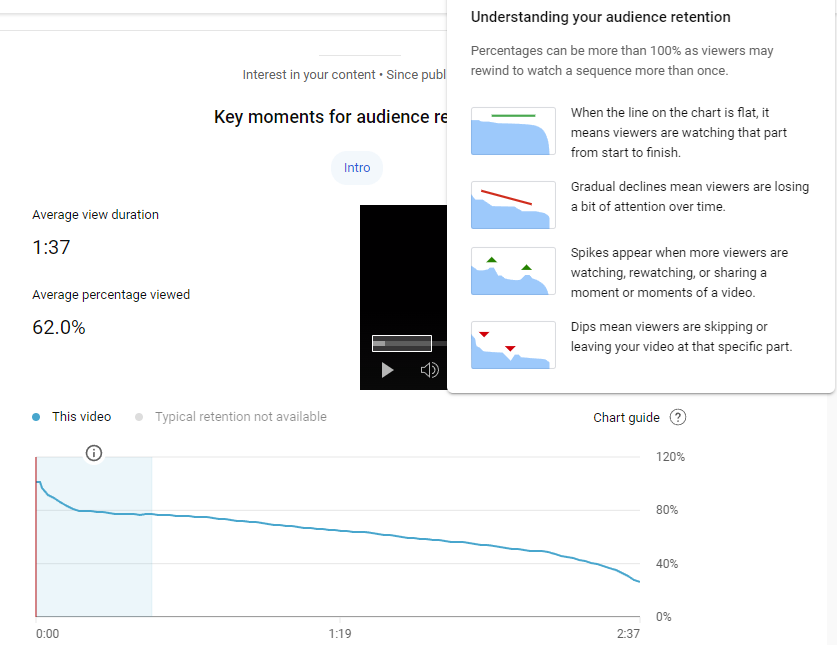Image resolution: width=837 pixels, height=645 pixels.
Task: Click the 2:37 timestamp on the chart axis
Action: [626, 633]
